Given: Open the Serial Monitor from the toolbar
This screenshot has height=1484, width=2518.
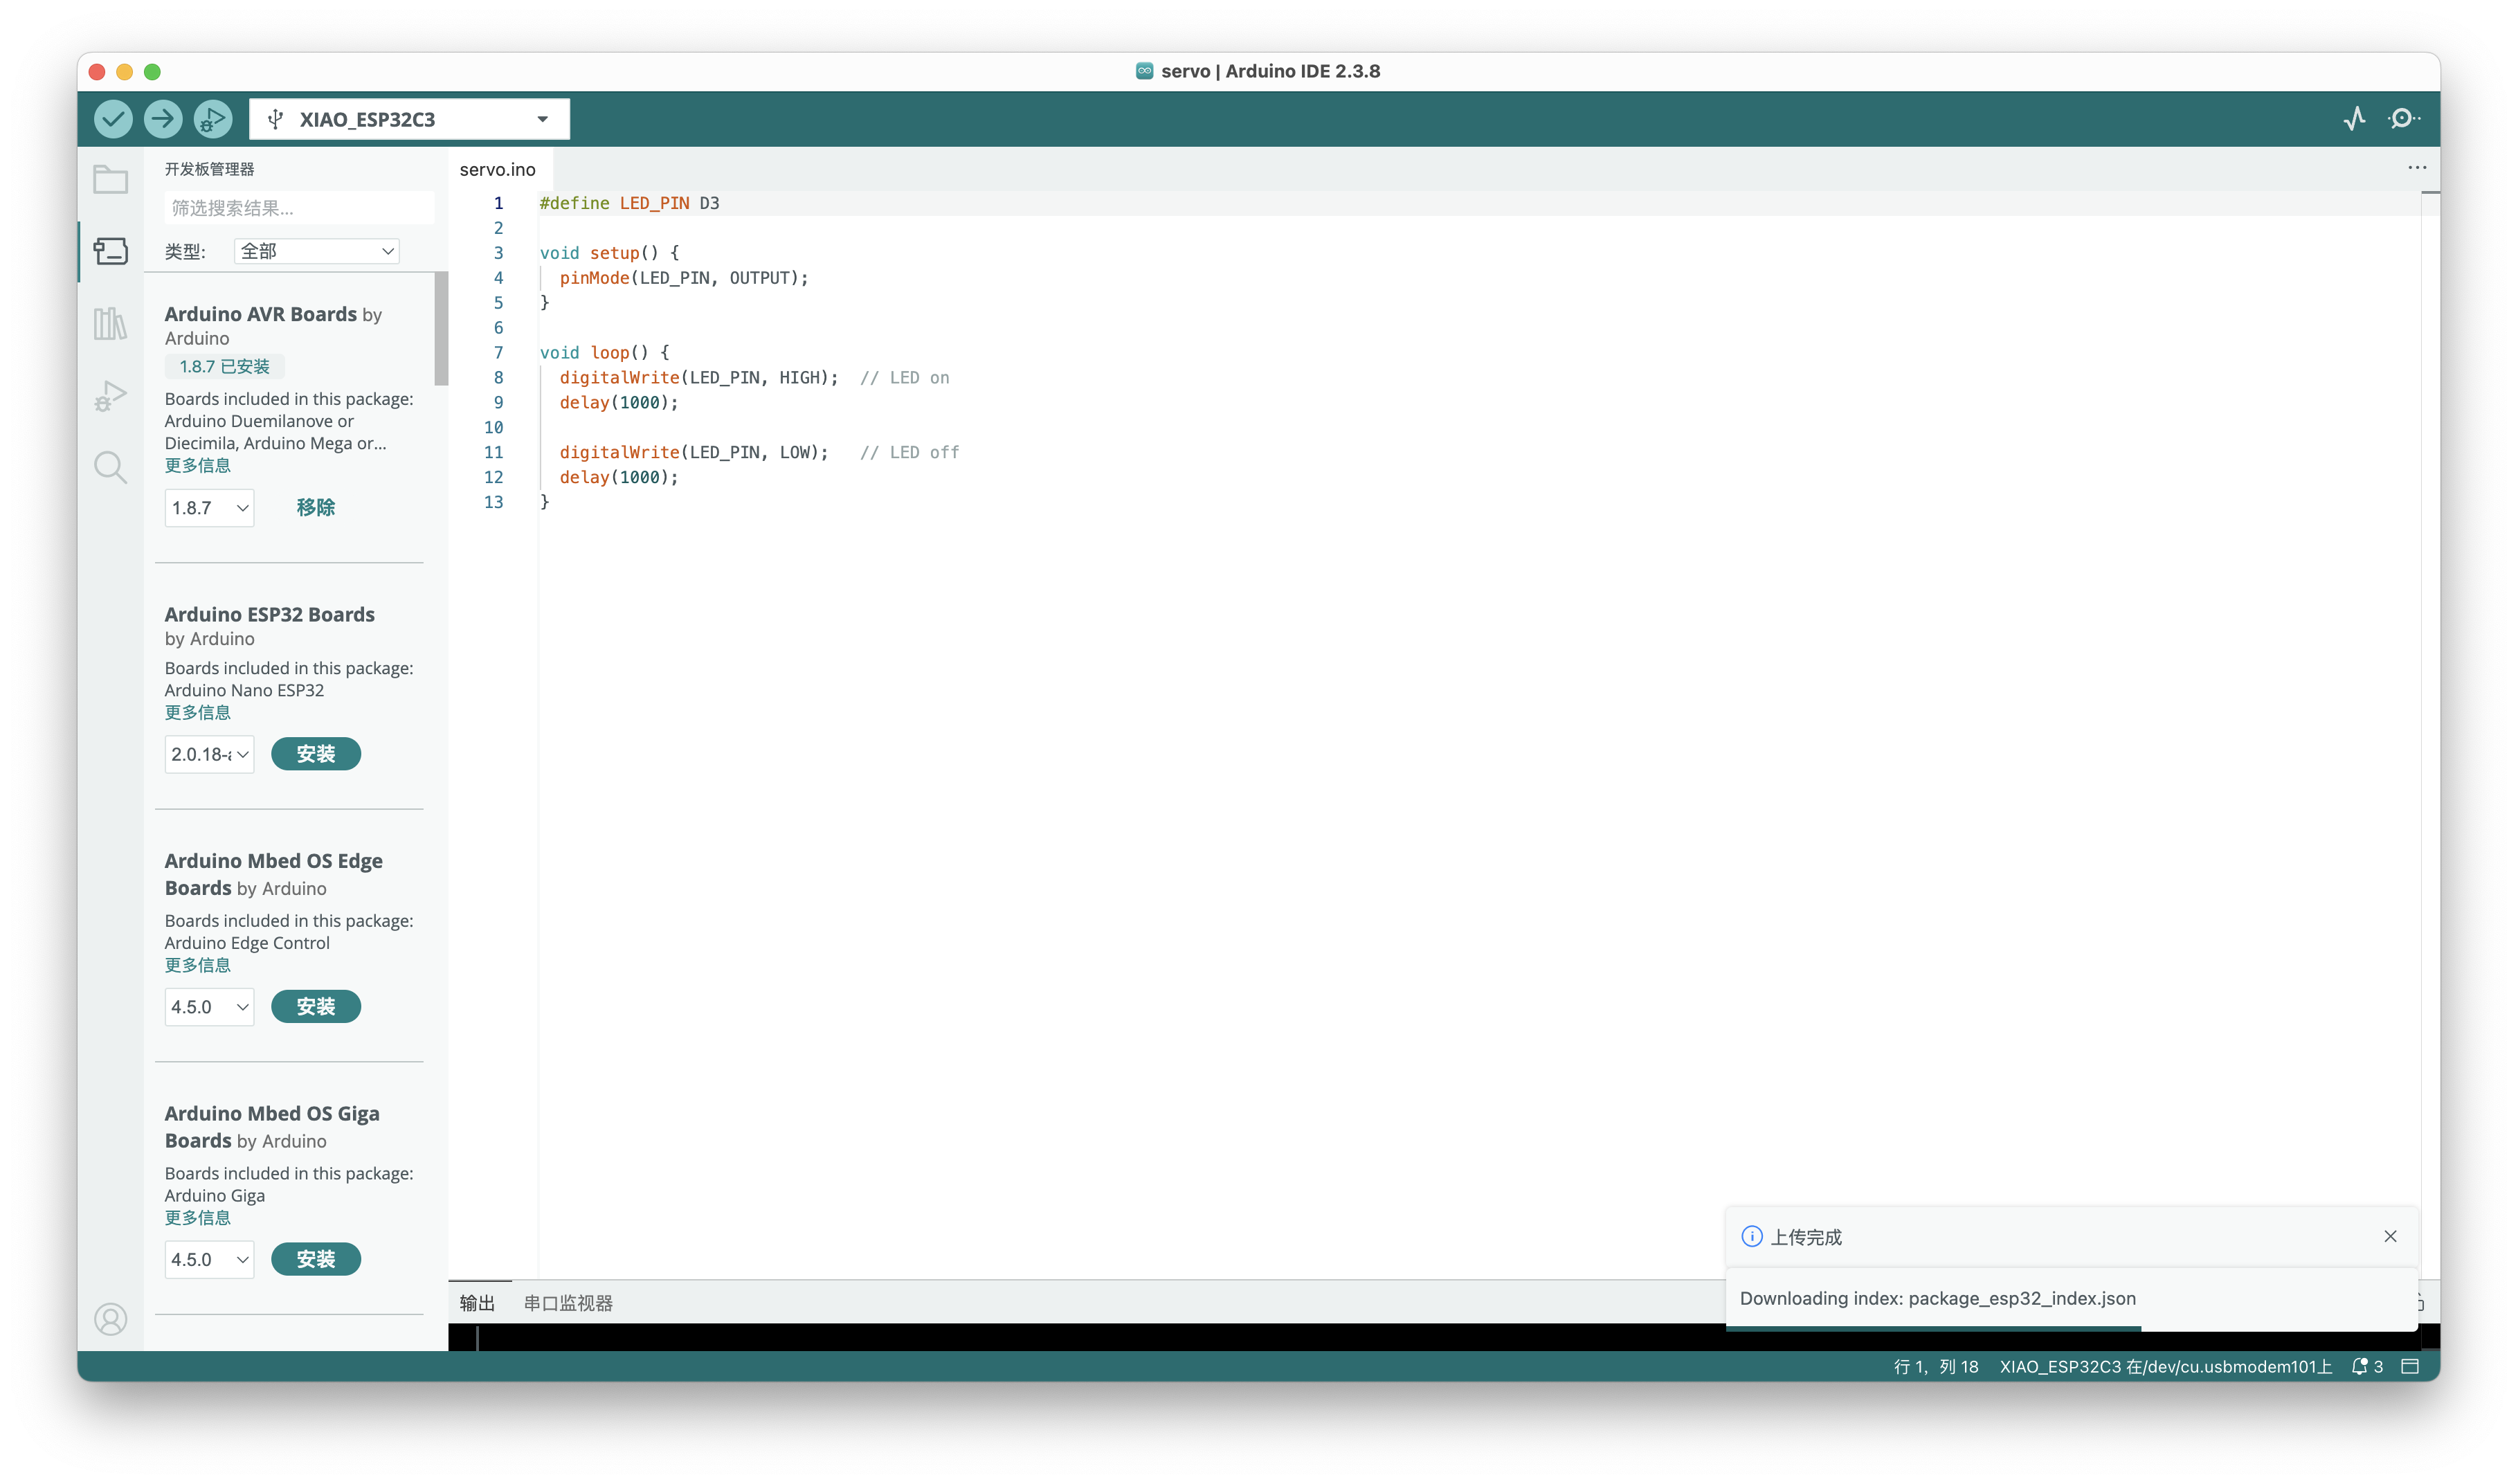Looking at the screenshot, I should (x=2403, y=119).
